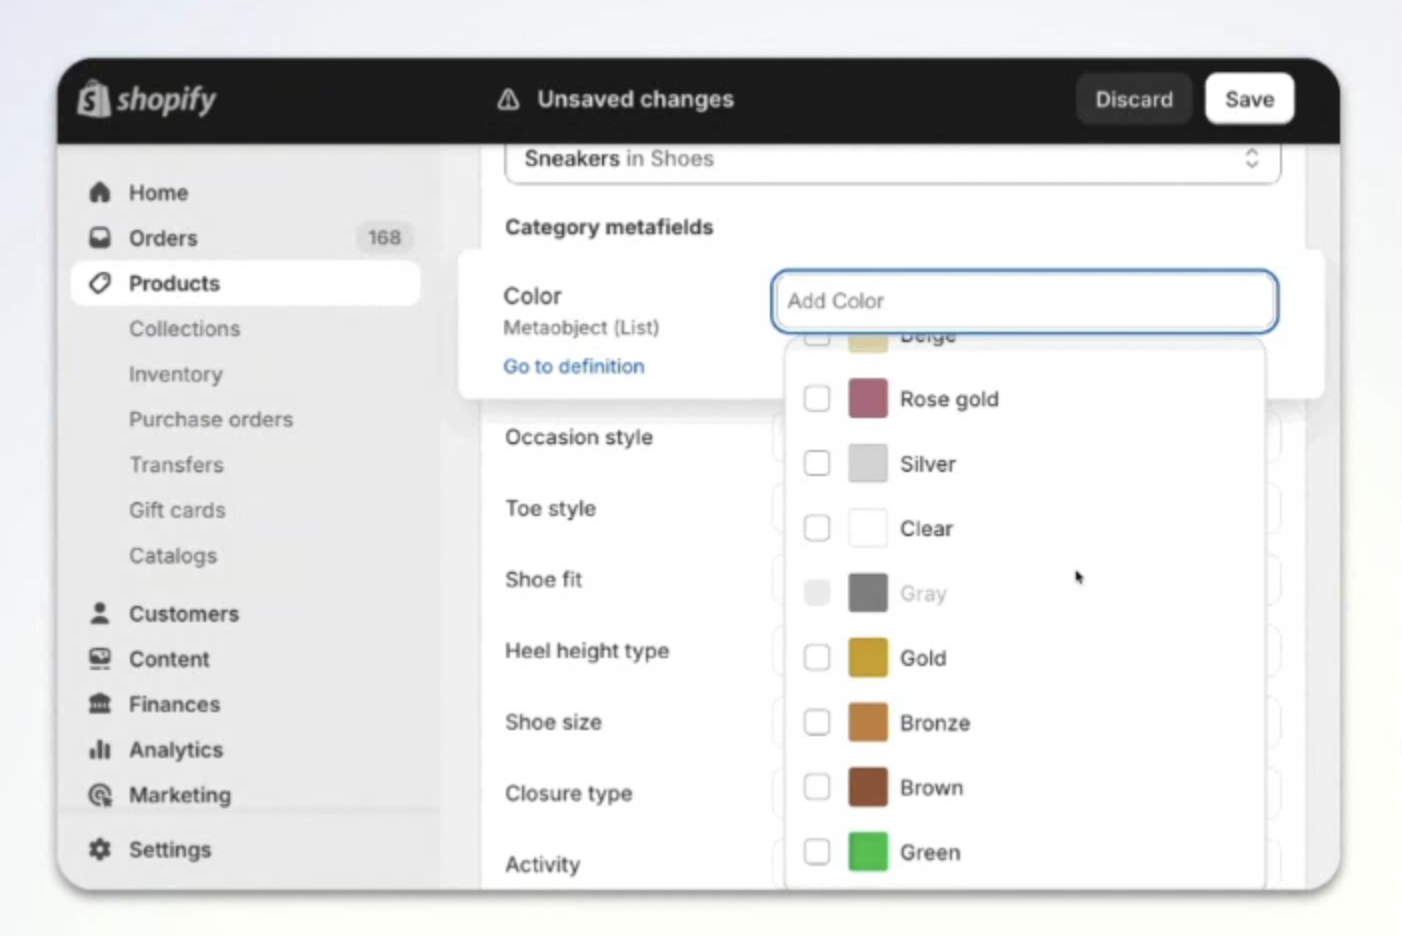This screenshot has width=1402, height=936.
Task: Click the Metaobject (List) text
Action: point(581,327)
